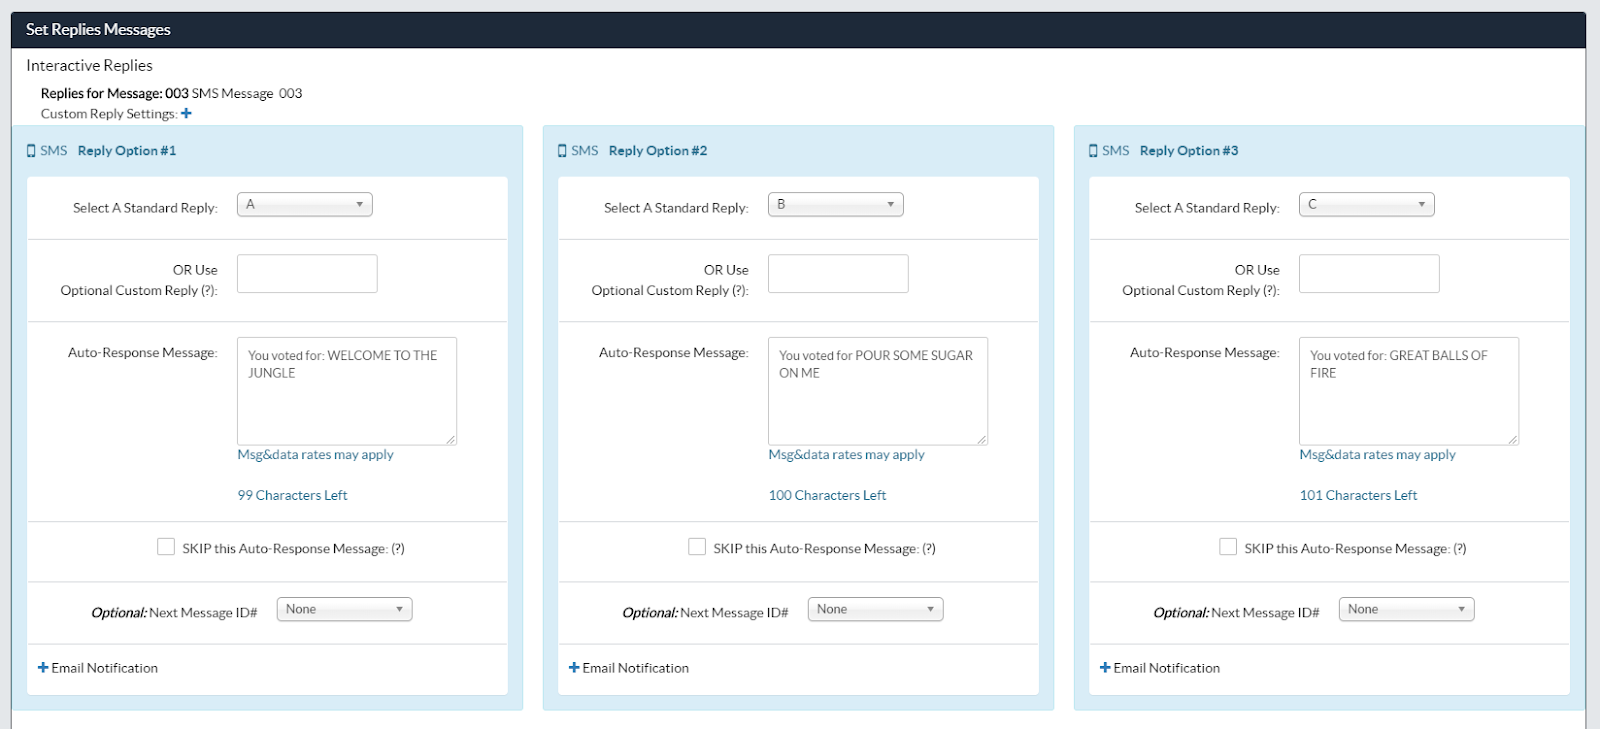1600x729 pixels.
Task: Click Reply Option #2 heading
Action: coord(658,151)
